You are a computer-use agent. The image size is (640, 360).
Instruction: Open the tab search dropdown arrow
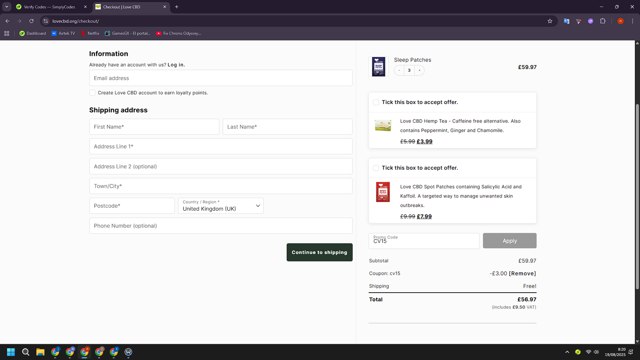pyautogui.click(x=7, y=7)
